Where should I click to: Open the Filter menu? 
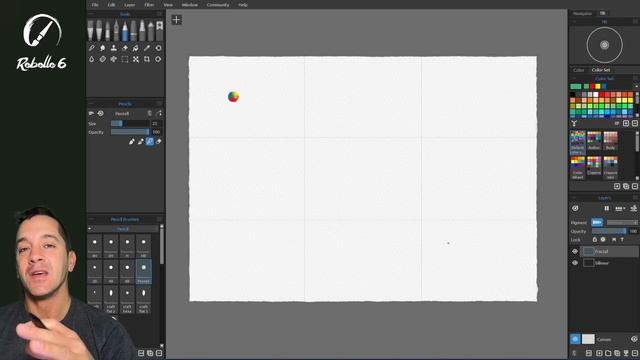pyautogui.click(x=149, y=5)
